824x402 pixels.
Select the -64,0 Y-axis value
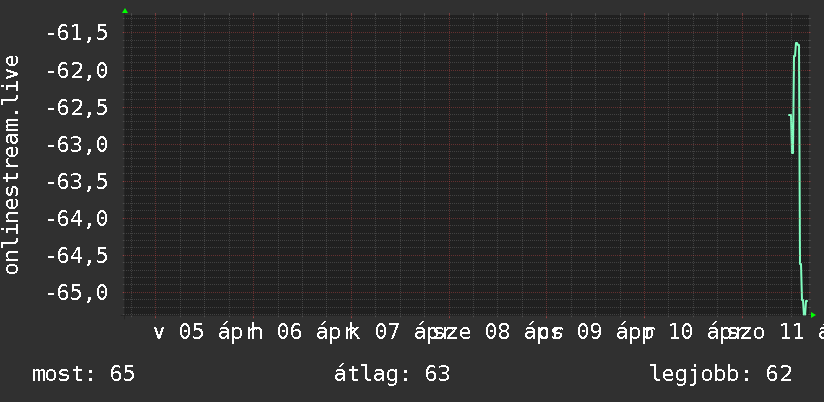pos(76,218)
